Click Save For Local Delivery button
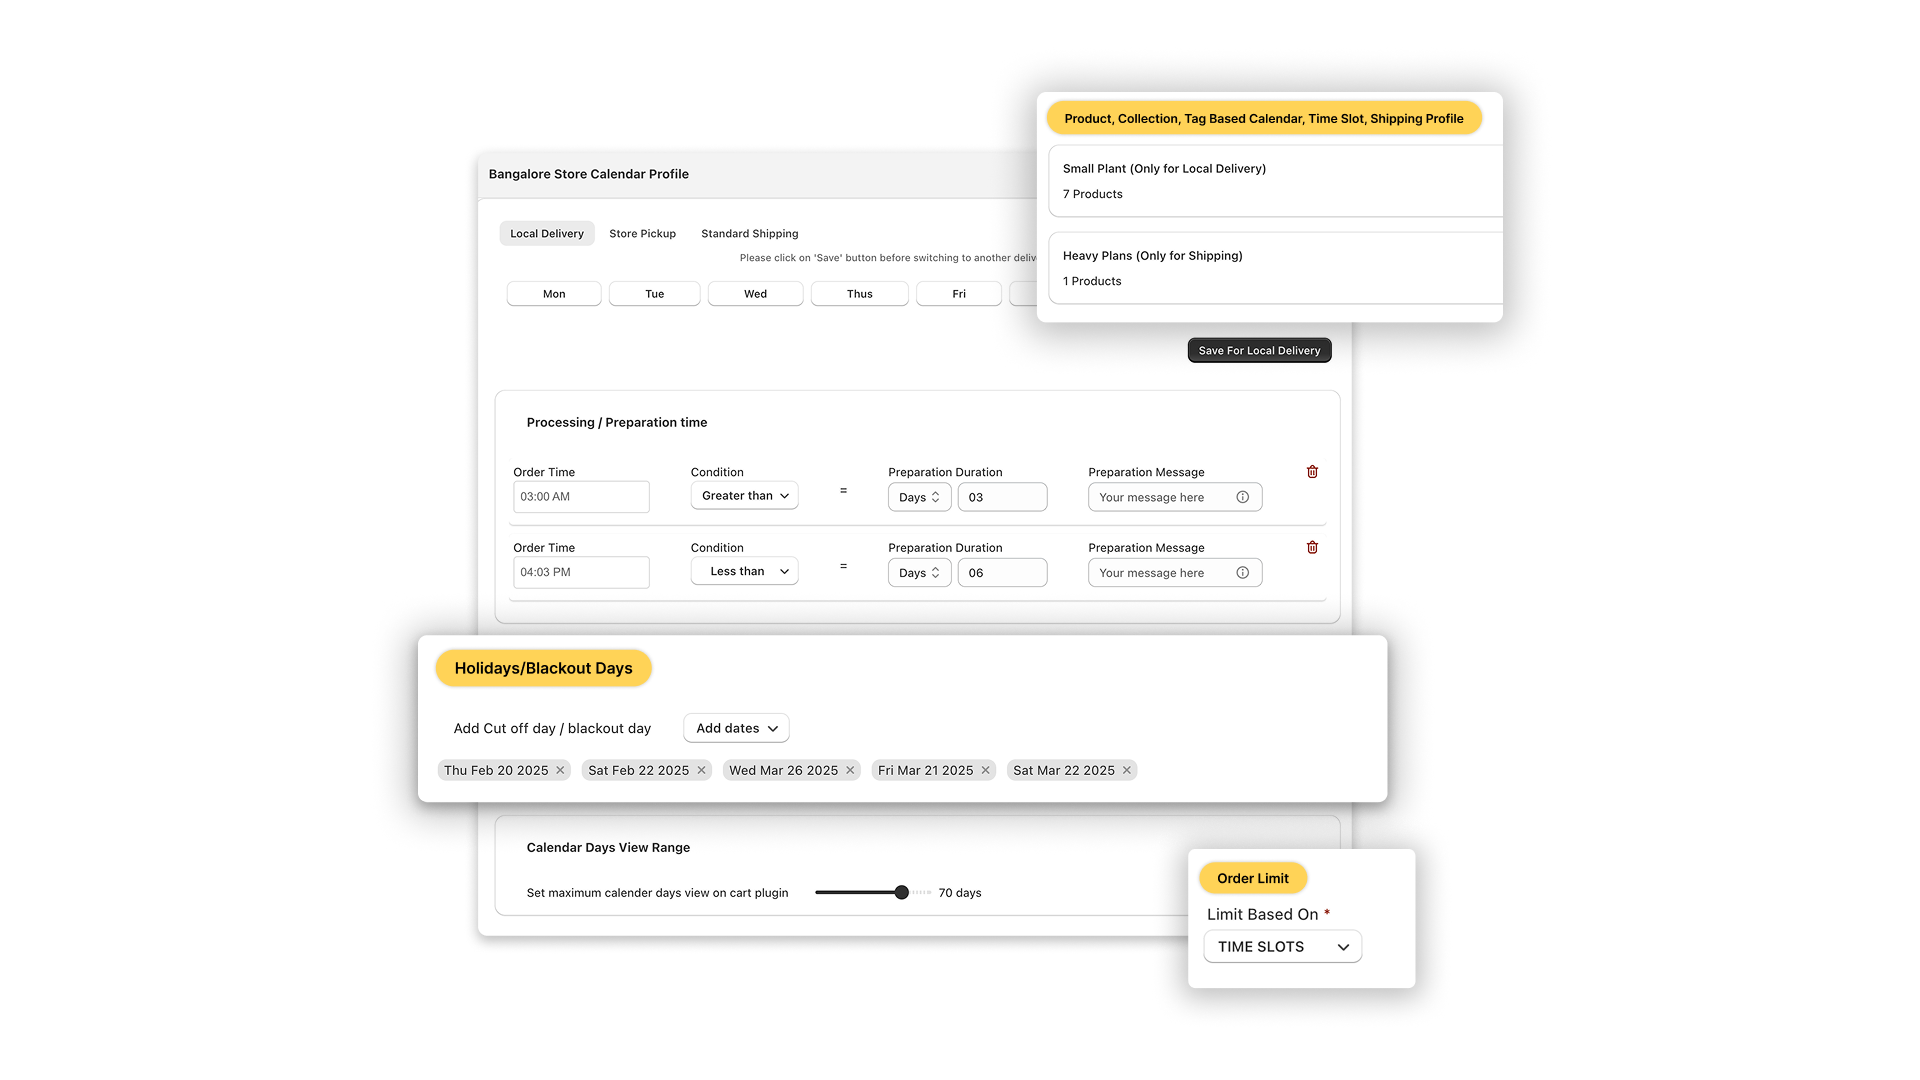Screen dimensions: 1920x1080 (1259, 351)
